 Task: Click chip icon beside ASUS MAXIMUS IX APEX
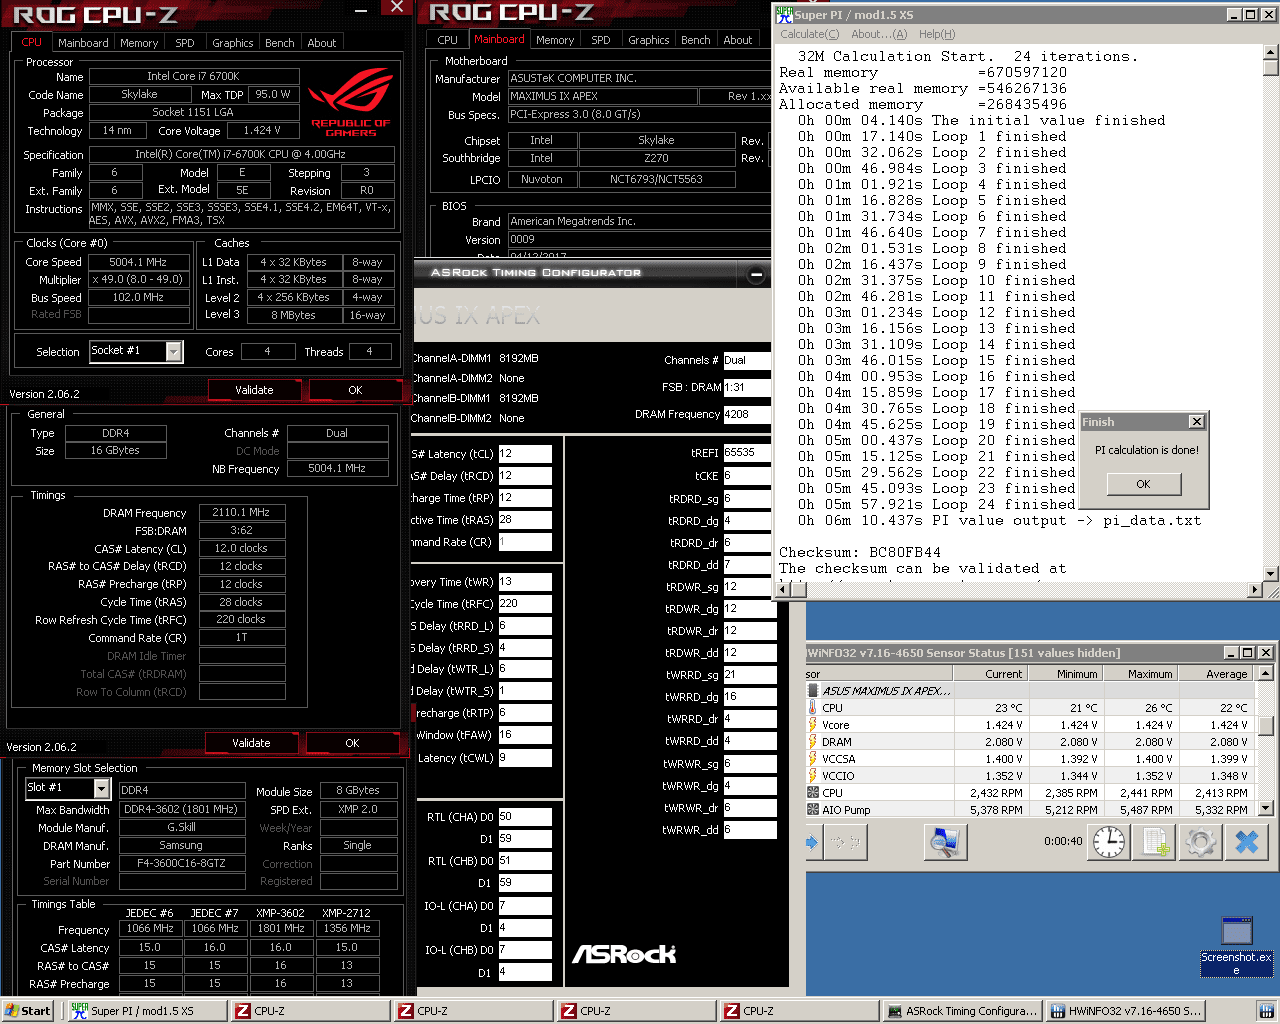[812, 690]
